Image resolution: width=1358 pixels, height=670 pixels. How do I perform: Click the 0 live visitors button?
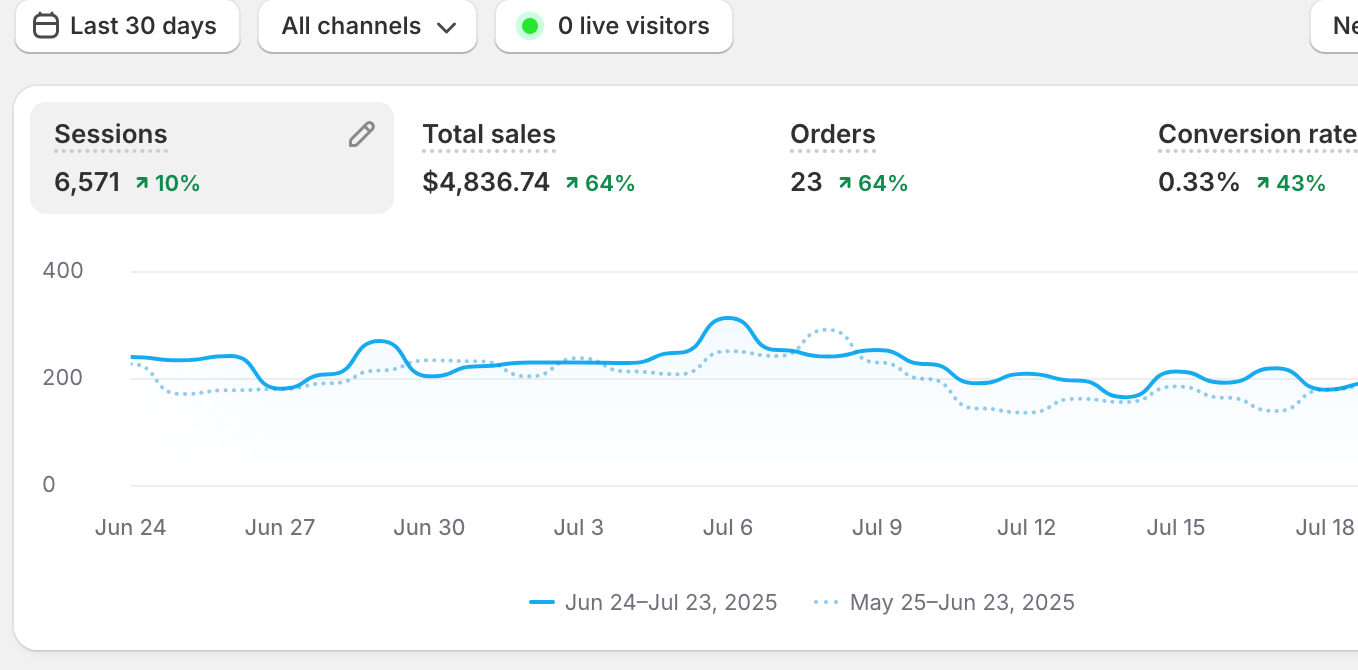pos(614,26)
